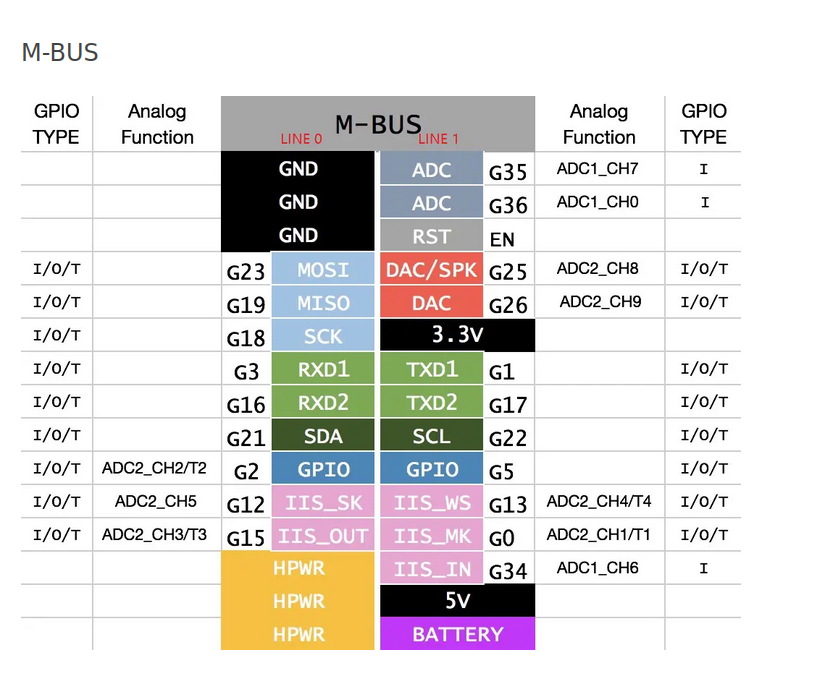Click the green RXD1 cell
The height and width of the screenshot is (679, 831).
coord(323,369)
